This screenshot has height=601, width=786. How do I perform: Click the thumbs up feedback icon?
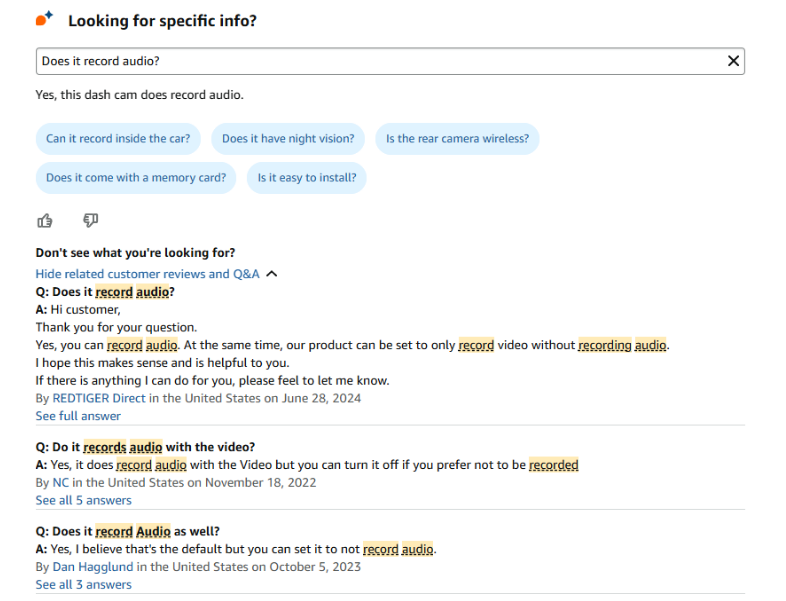click(44, 220)
